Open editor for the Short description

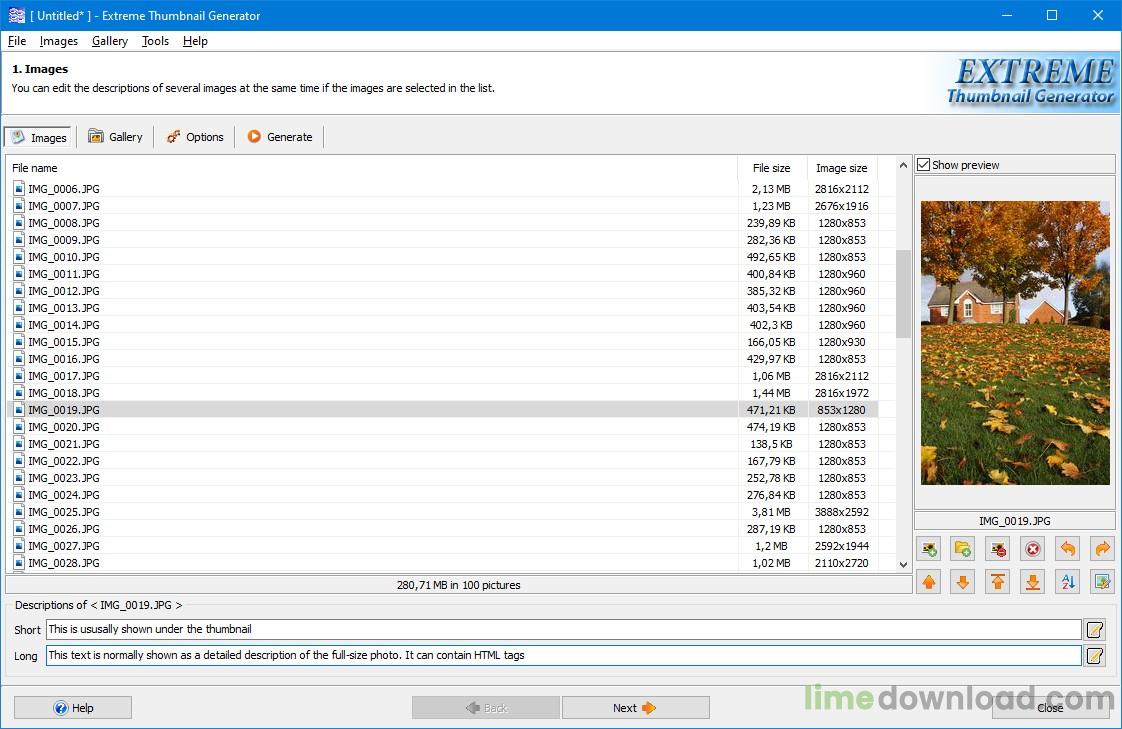coord(1095,630)
